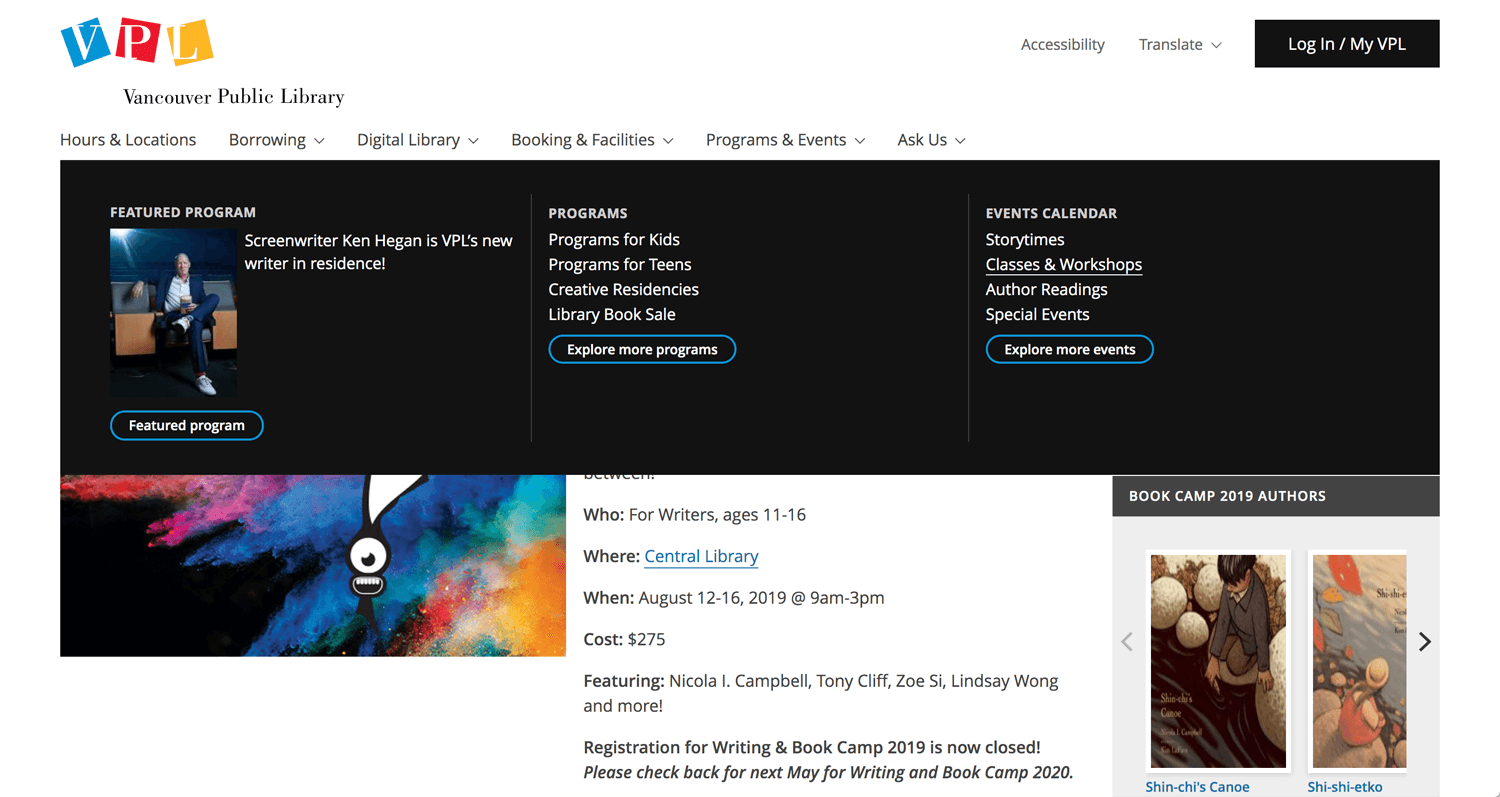Click the 'When: August 12-16, 2019' text
Image resolution: width=1500 pixels, height=797 pixels.
click(x=734, y=598)
